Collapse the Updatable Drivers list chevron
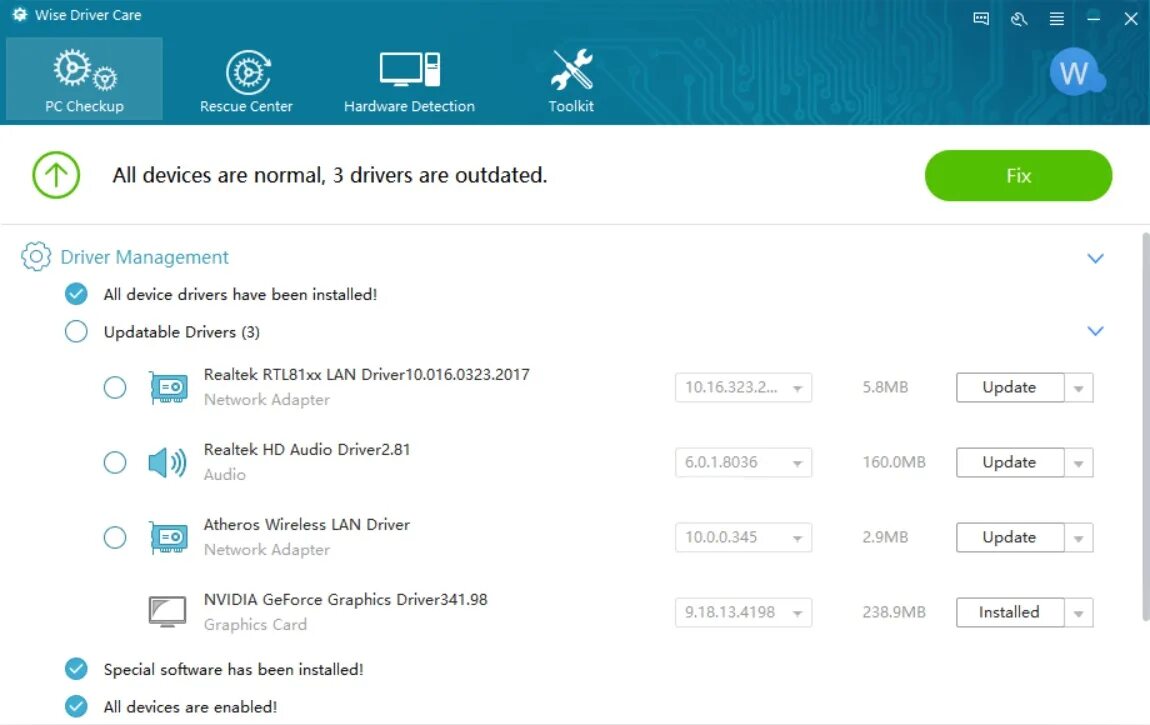The height and width of the screenshot is (725, 1150). click(x=1095, y=331)
